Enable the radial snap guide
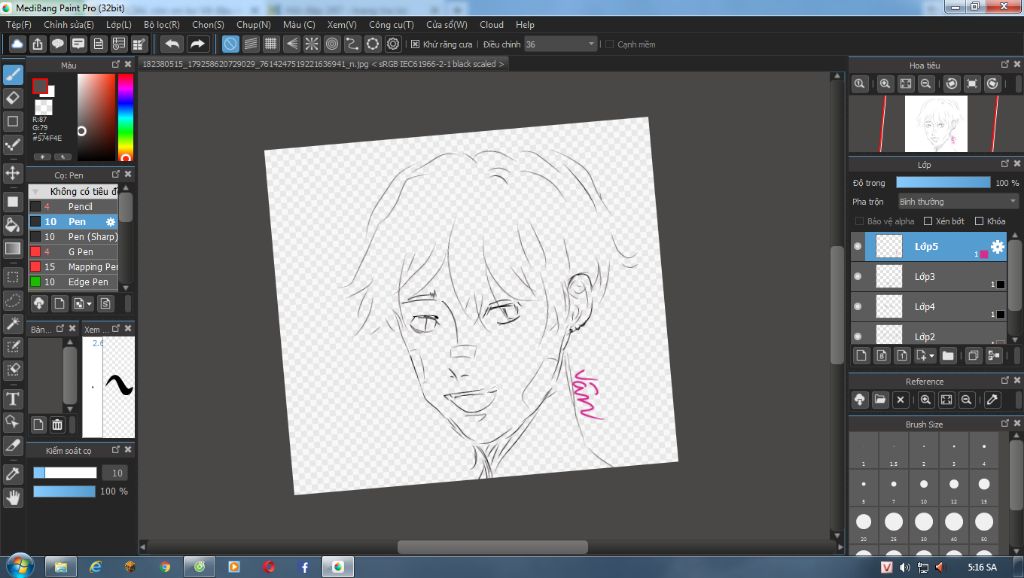Screen dimensions: 1024x578 click(312, 44)
